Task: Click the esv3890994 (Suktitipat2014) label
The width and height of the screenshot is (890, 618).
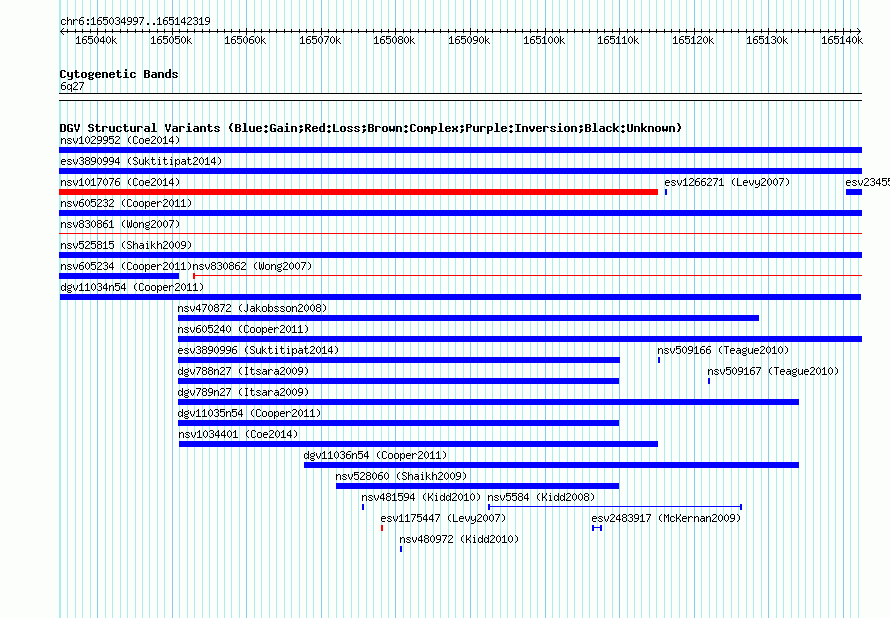Action: click(141, 161)
